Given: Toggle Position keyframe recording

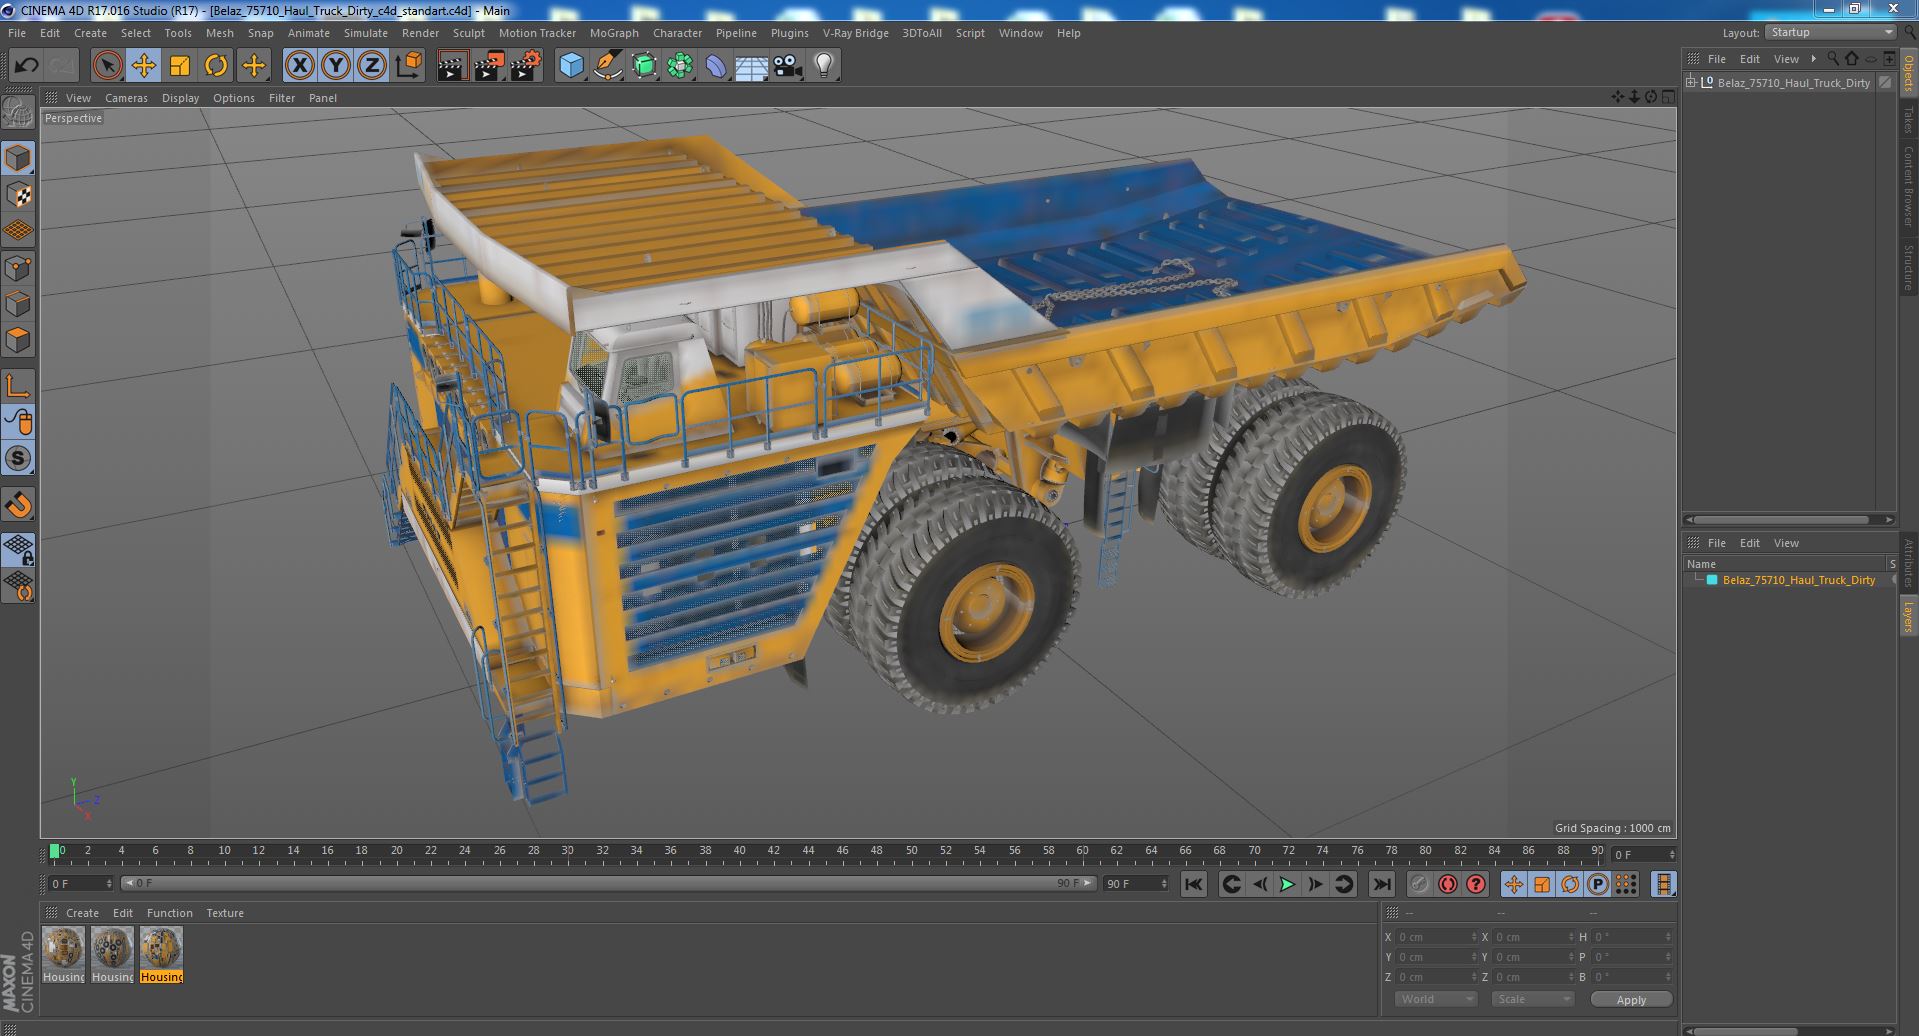Looking at the screenshot, I should 1514,884.
